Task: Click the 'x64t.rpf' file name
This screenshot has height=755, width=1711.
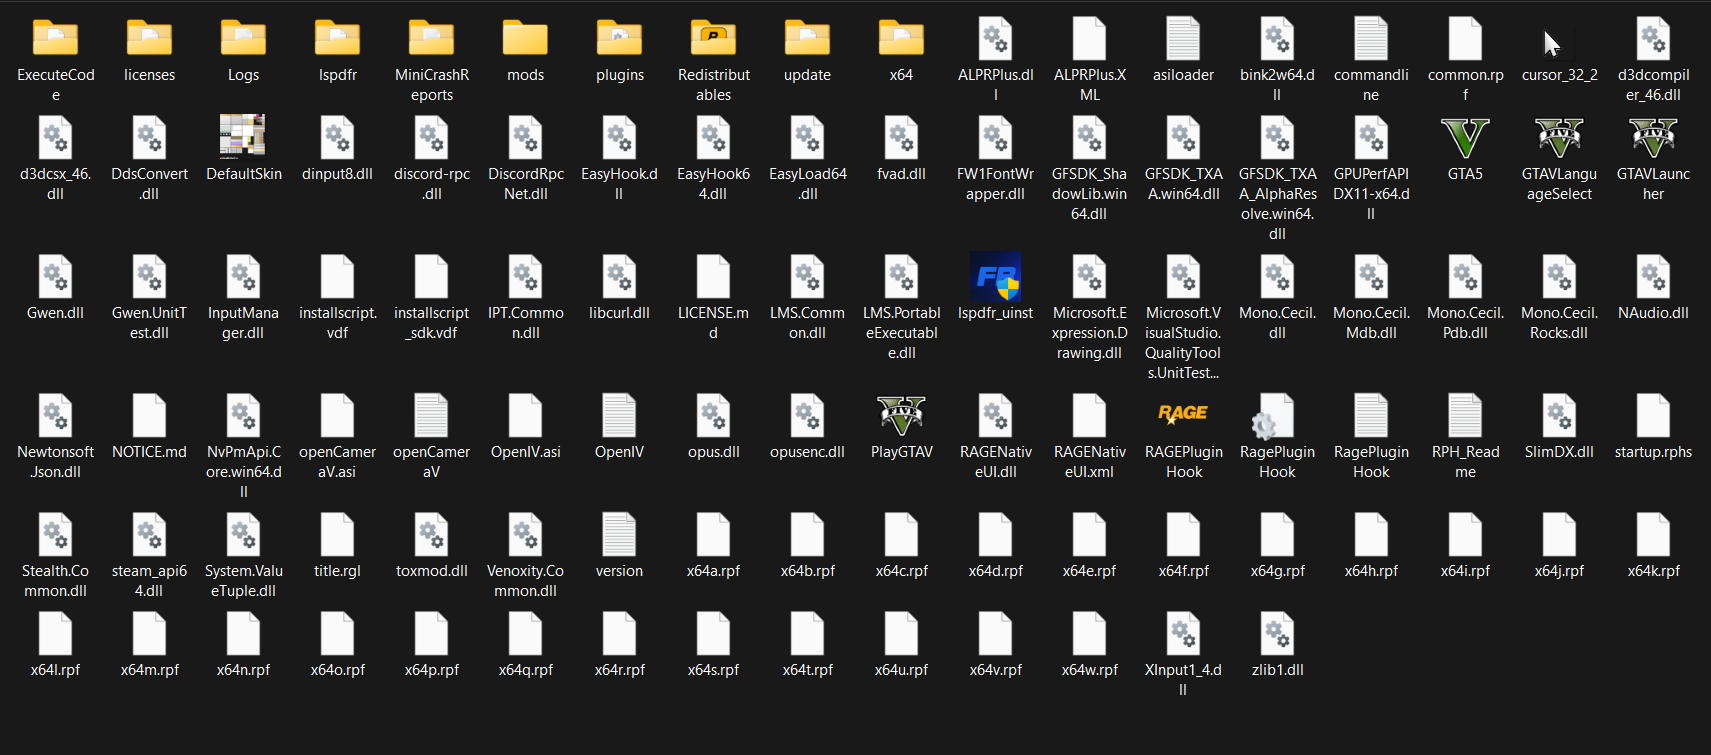Action: point(808,670)
